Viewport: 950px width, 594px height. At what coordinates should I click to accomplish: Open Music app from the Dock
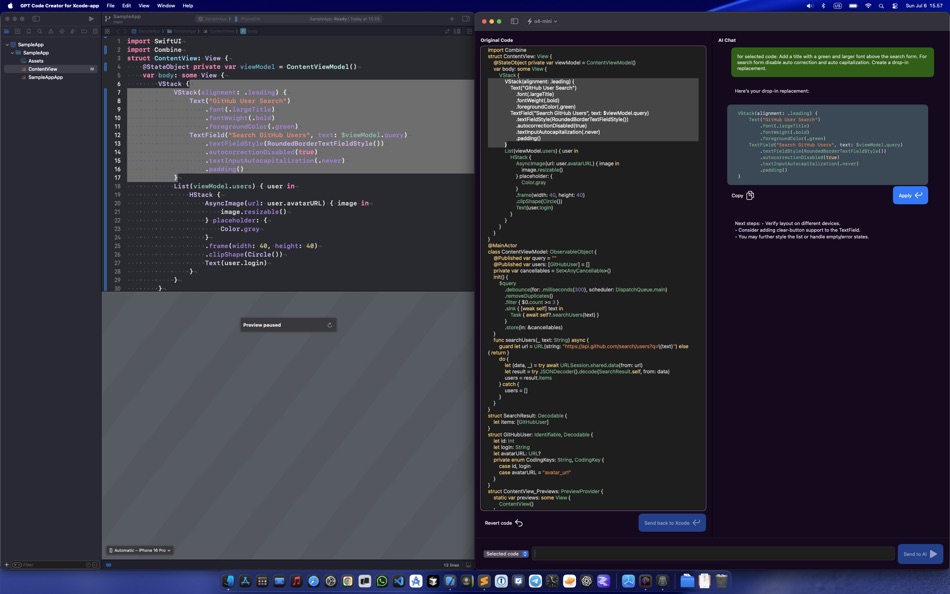pos(296,581)
